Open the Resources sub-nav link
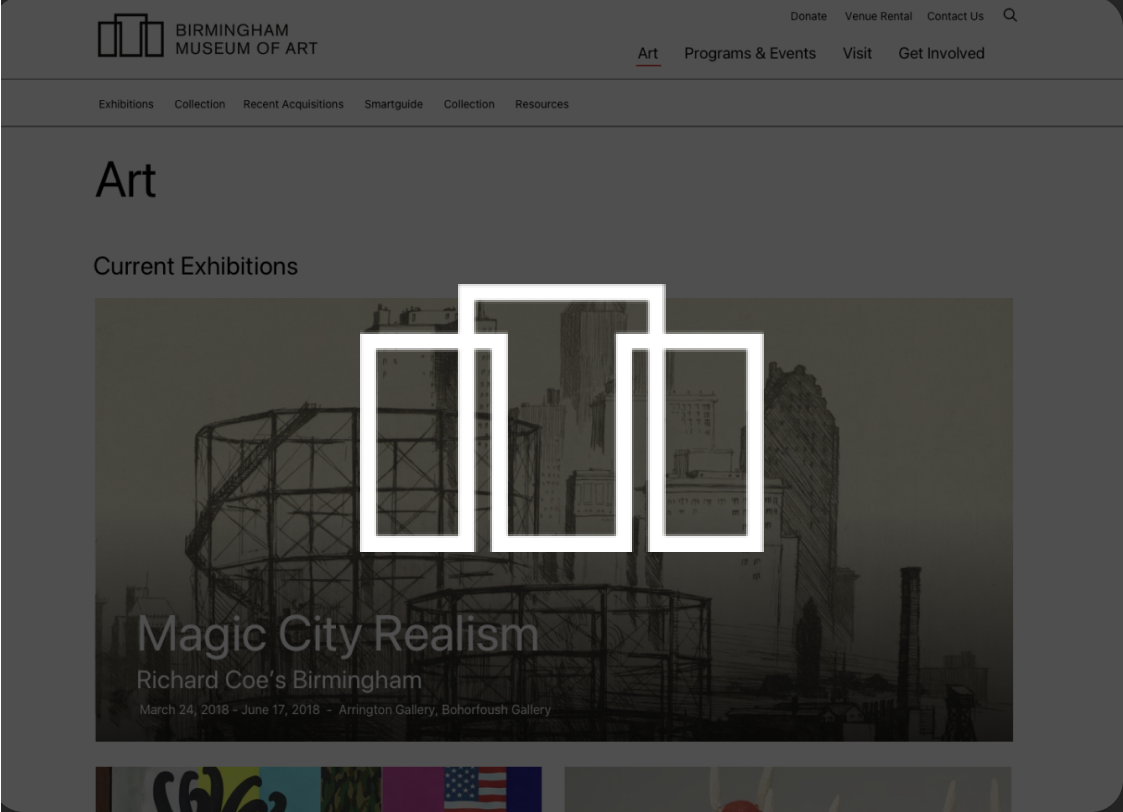 pyautogui.click(x=541, y=104)
